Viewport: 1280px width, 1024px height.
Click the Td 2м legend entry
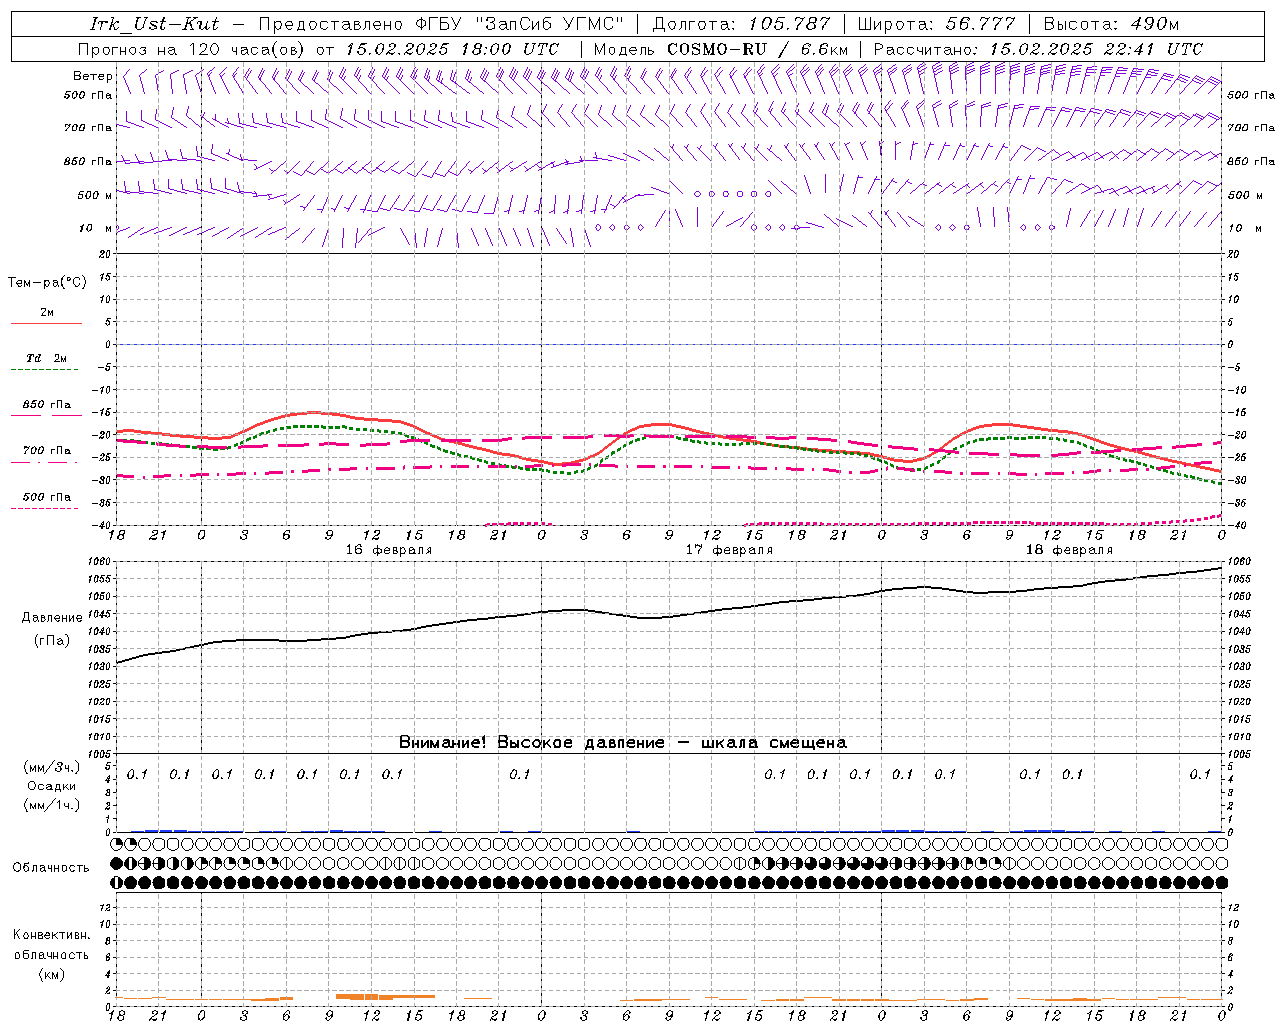pyautogui.click(x=47, y=358)
